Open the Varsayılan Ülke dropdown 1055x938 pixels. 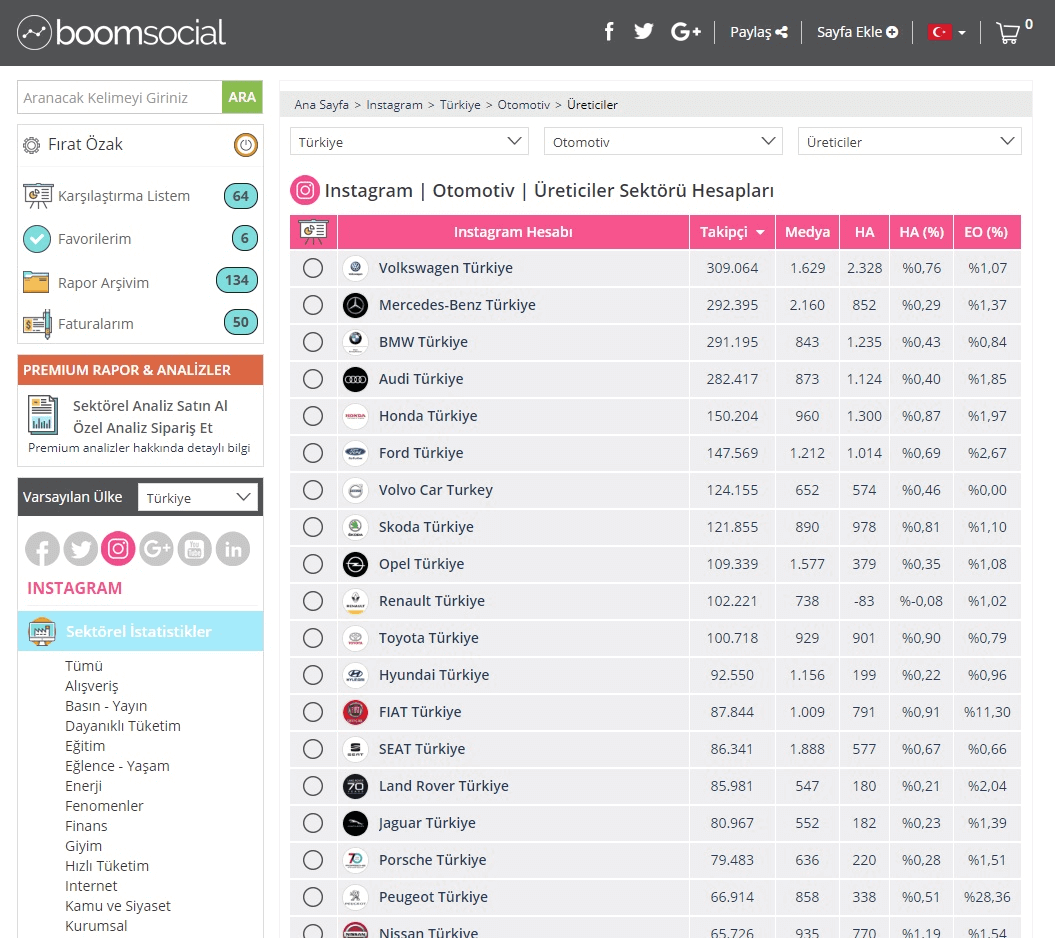(x=198, y=497)
